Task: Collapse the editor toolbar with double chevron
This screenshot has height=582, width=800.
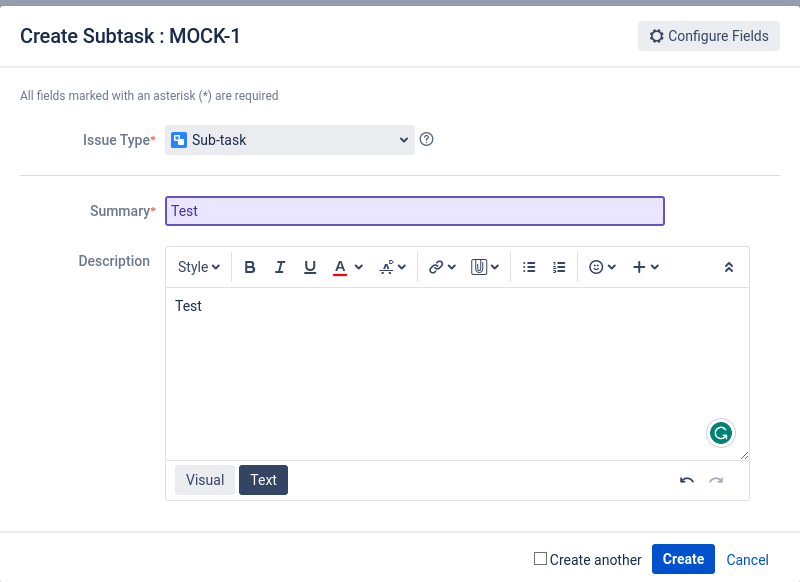Action: [729, 267]
